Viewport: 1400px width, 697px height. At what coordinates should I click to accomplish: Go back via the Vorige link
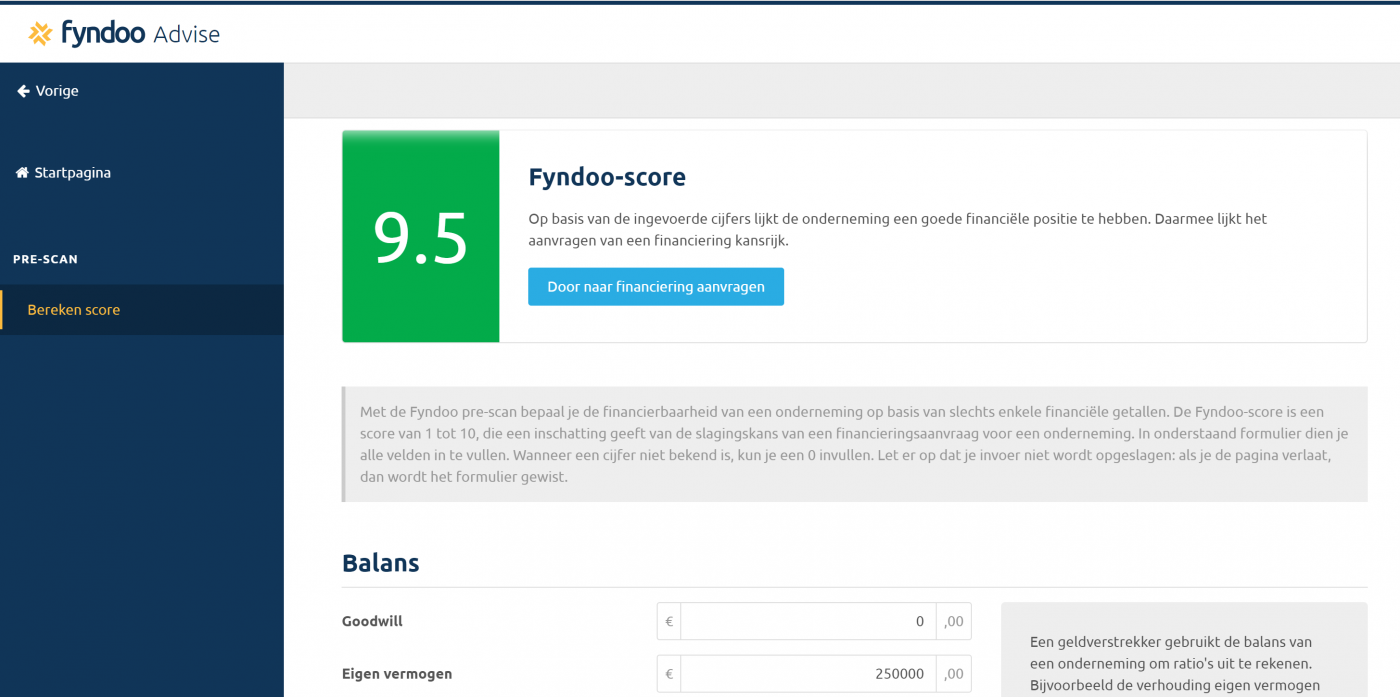click(x=47, y=91)
